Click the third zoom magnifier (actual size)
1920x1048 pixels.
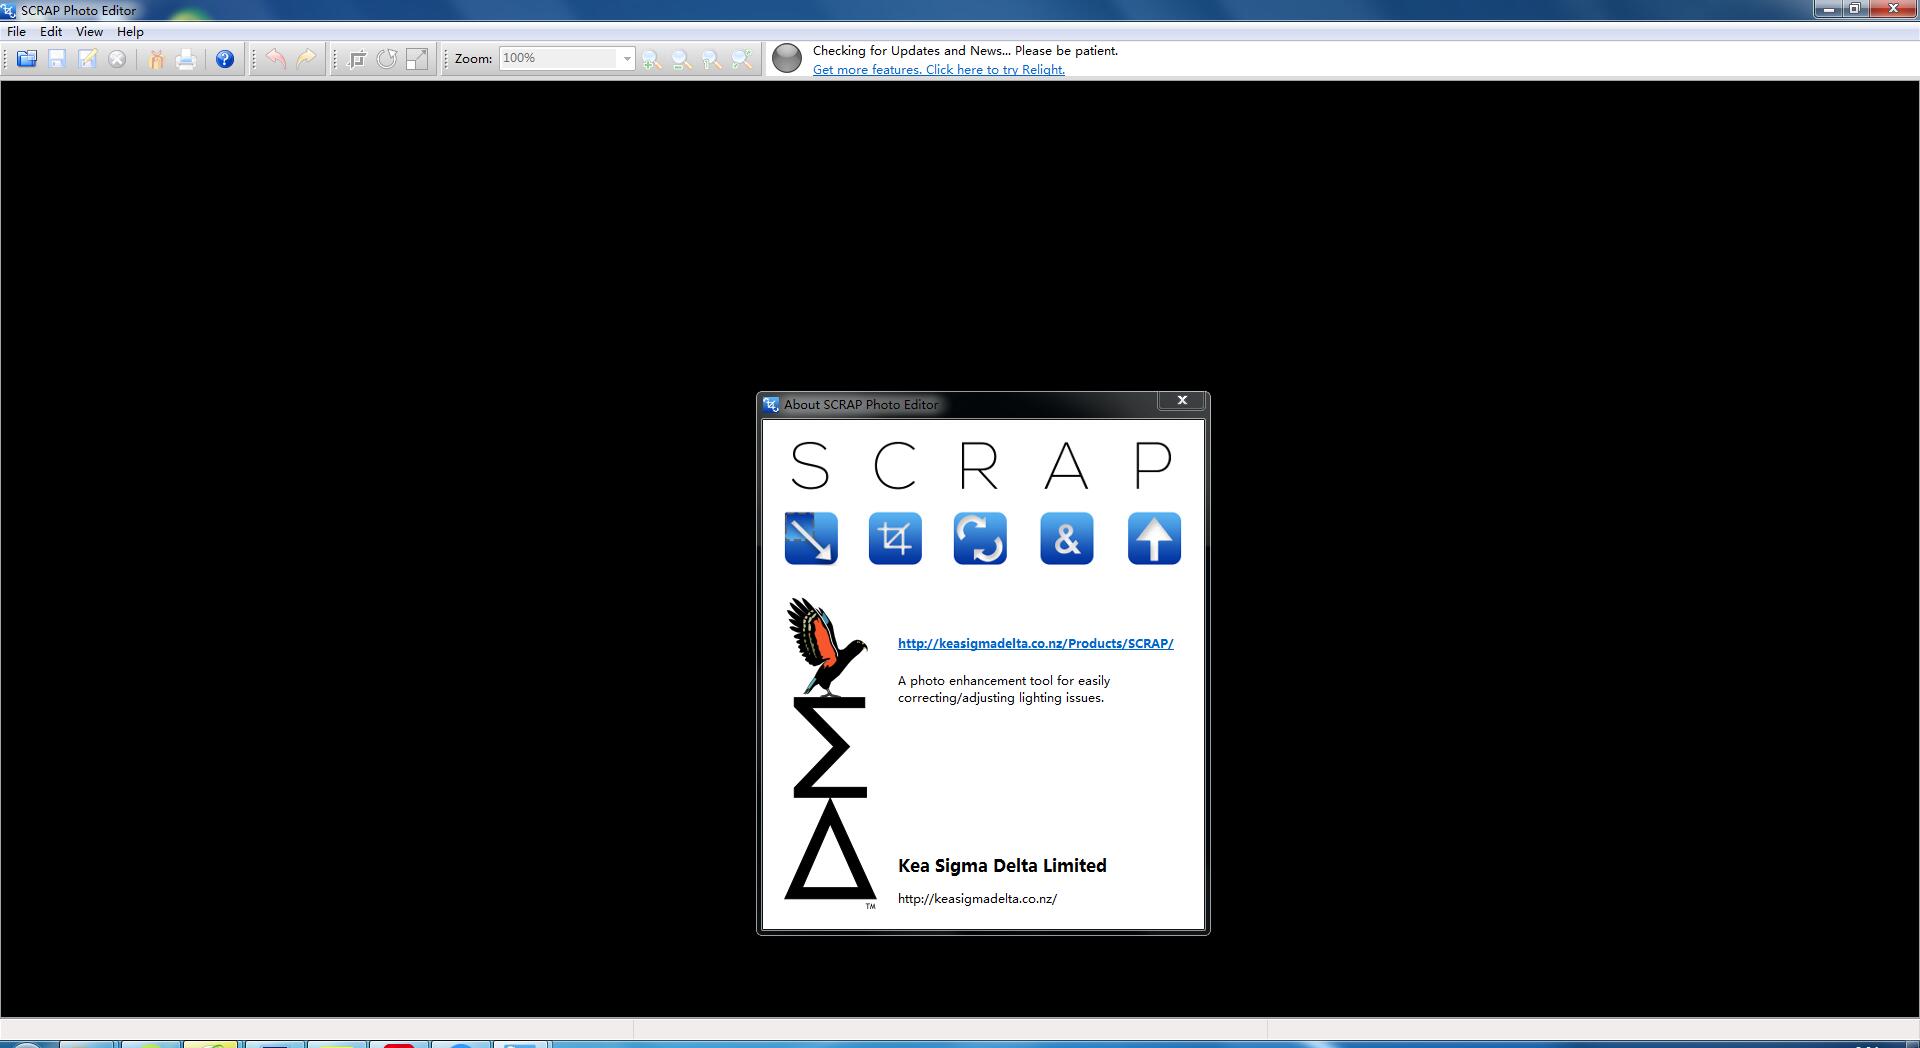tap(712, 59)
